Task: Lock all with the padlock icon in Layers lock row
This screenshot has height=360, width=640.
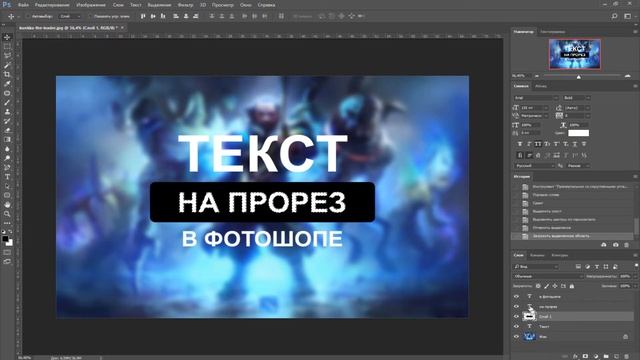Action: click(572, 286)
